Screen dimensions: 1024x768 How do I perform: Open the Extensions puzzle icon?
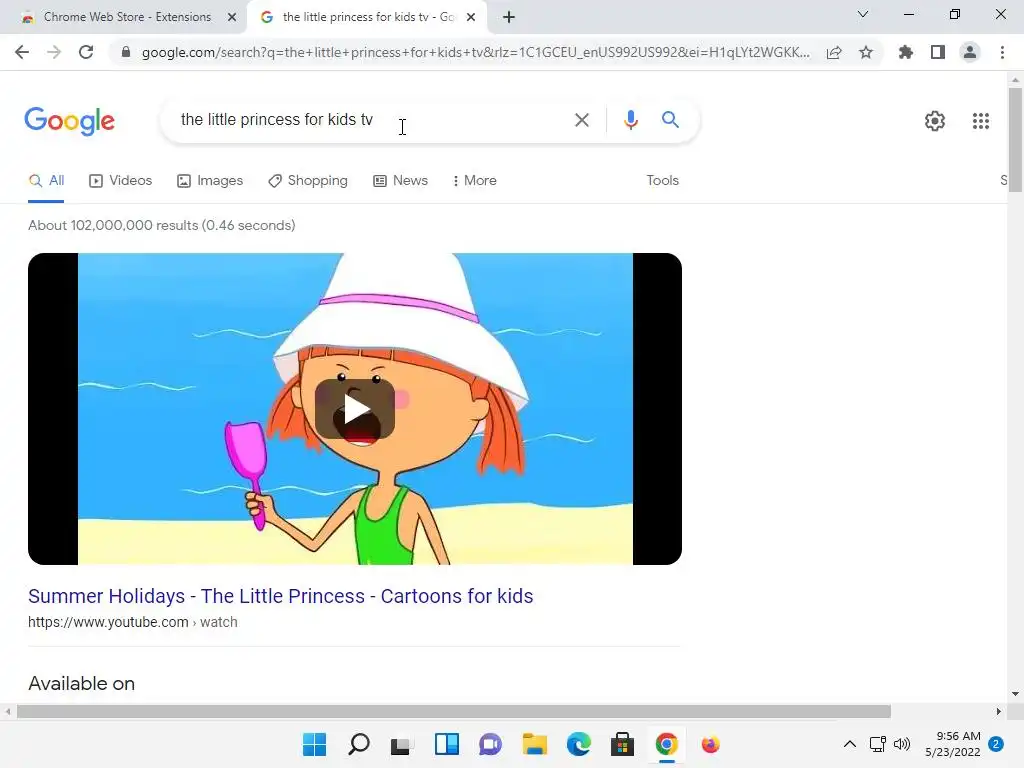click(x=906, y=52)
